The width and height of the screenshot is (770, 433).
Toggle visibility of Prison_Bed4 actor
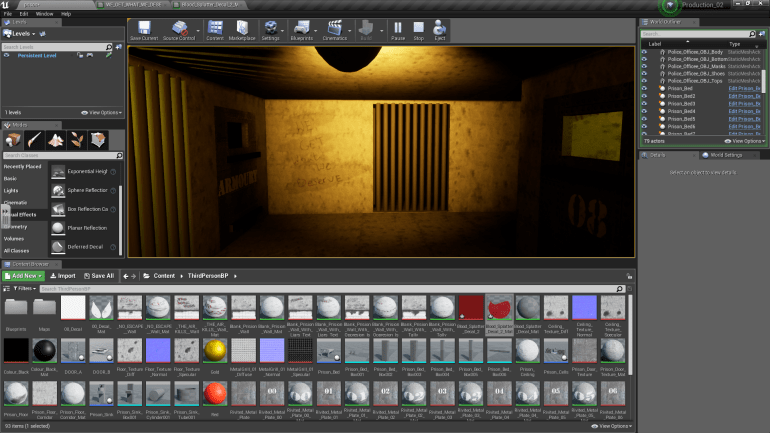[x=644, y=111]
